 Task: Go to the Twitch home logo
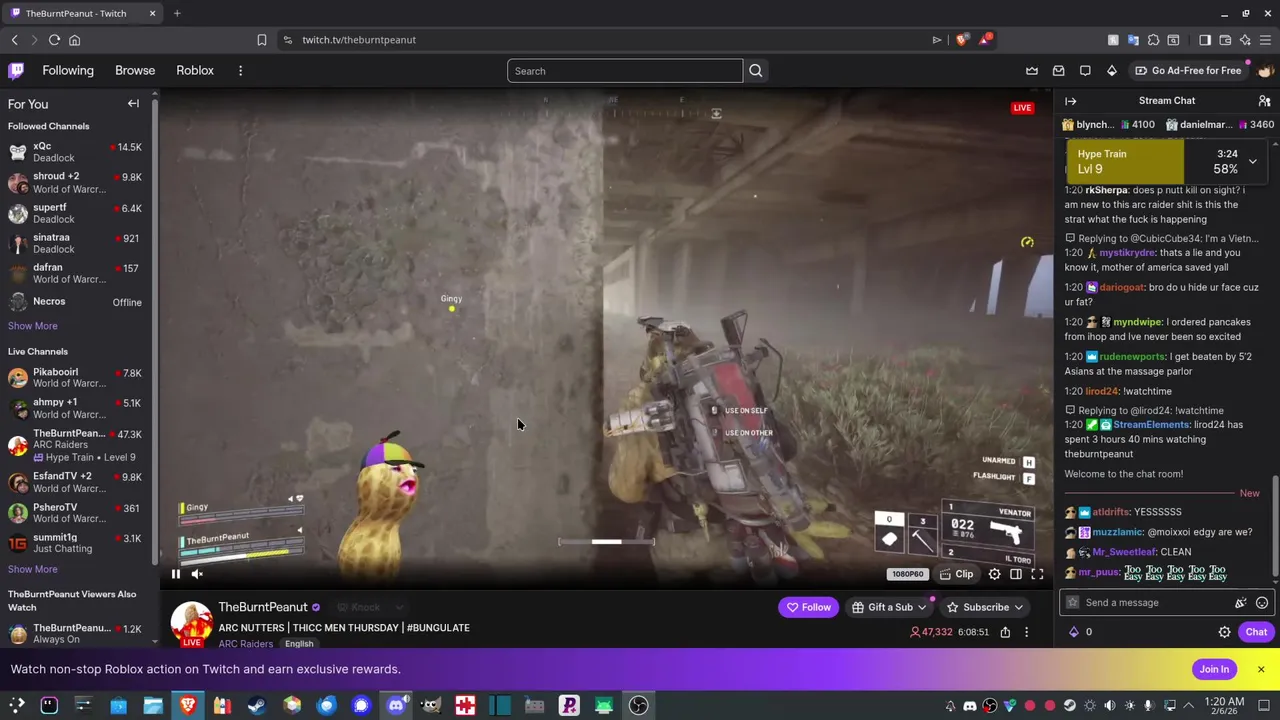point(16,71)
